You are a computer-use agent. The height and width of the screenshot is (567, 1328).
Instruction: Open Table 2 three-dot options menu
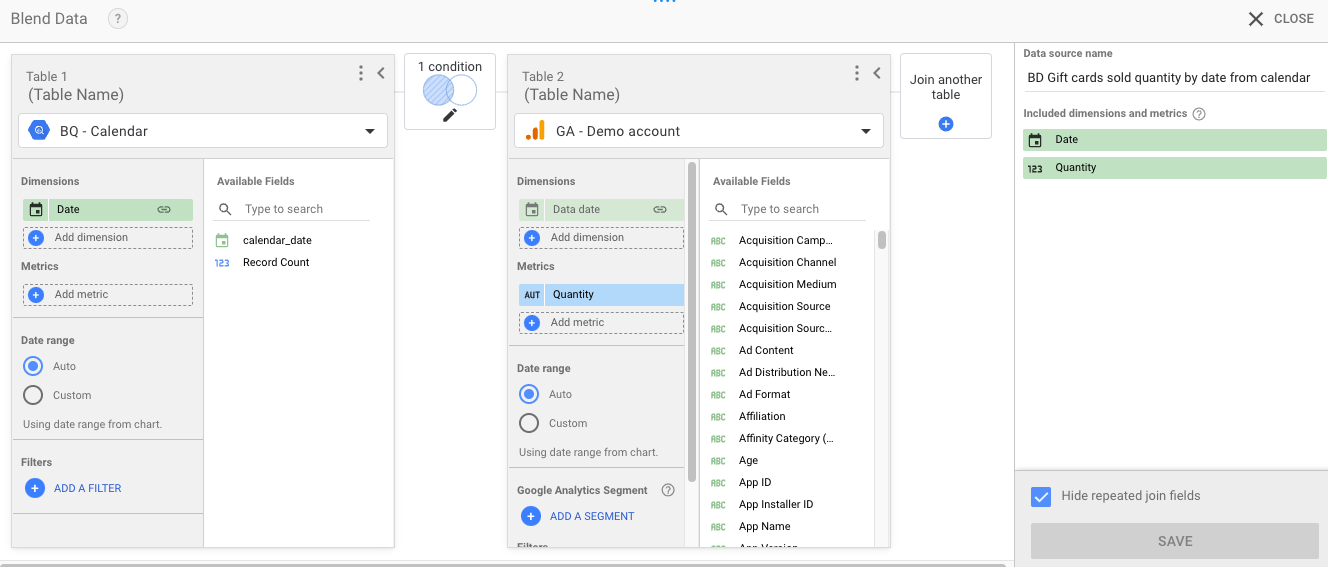coord(857,73)
